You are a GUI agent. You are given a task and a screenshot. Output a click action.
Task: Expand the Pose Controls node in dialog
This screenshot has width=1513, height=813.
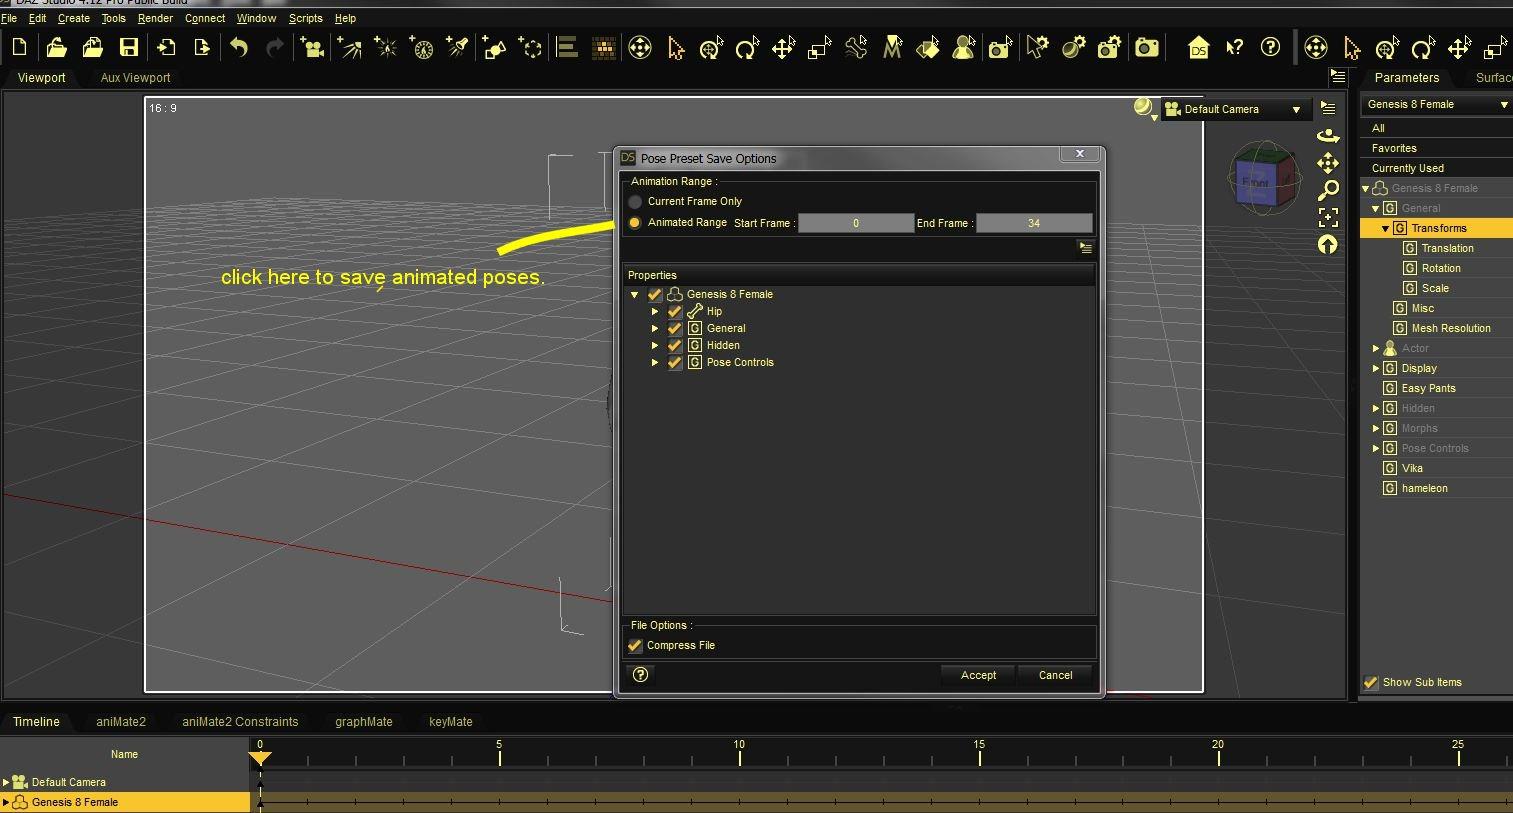(x=655, y=363)
